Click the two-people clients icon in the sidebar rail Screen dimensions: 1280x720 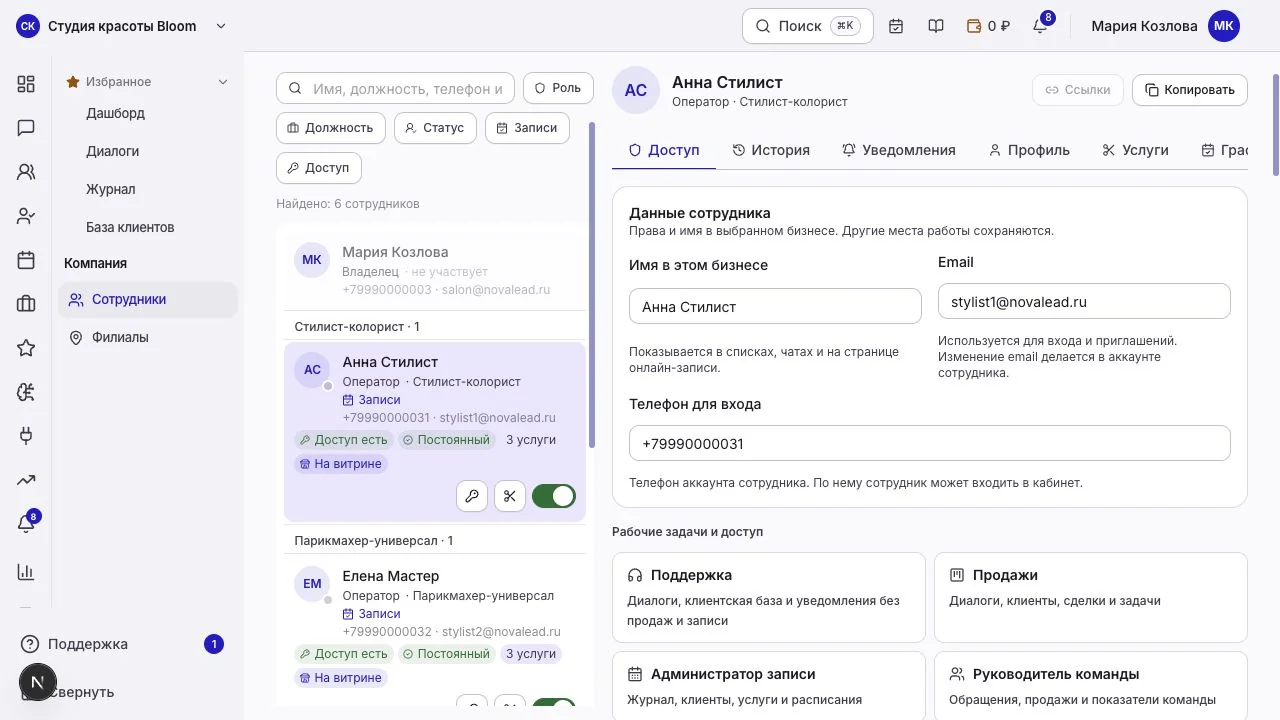[26, 172]
